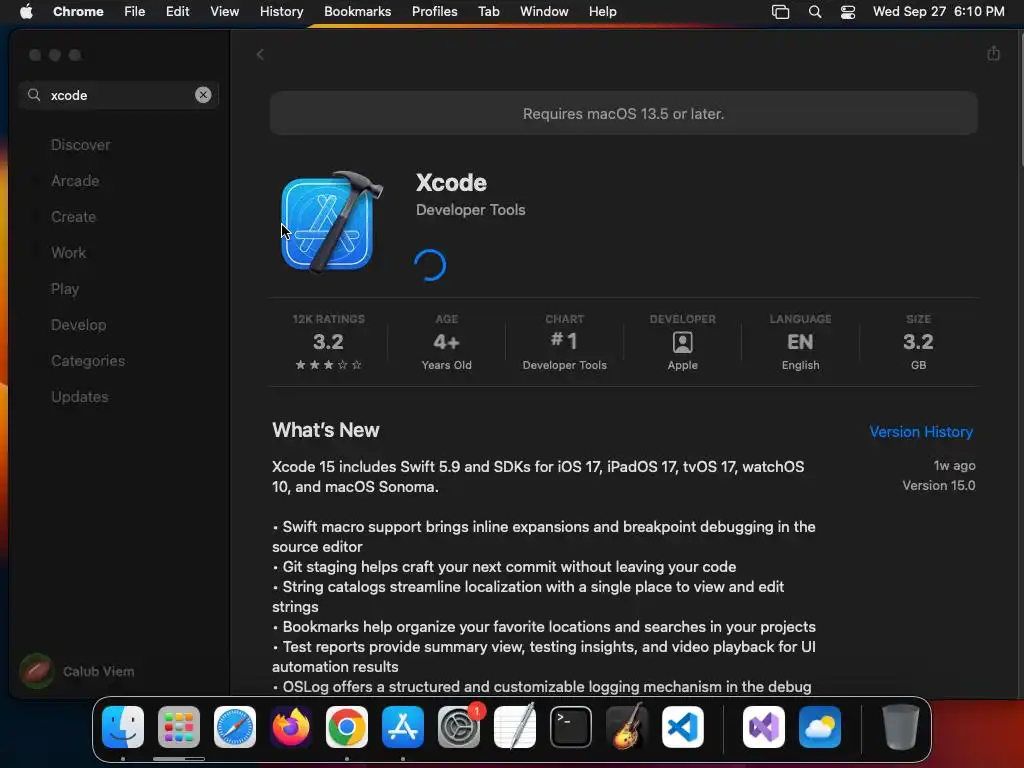This screenshot has height=768, width=1024.
Task: Click the Developer Tools category subtitle
Action: pyautogui.click(x=471, y=210)
